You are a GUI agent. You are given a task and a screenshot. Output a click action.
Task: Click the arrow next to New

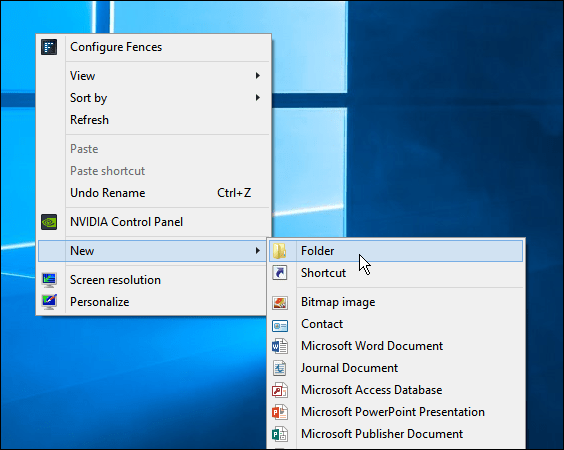[x=258, y=250]
